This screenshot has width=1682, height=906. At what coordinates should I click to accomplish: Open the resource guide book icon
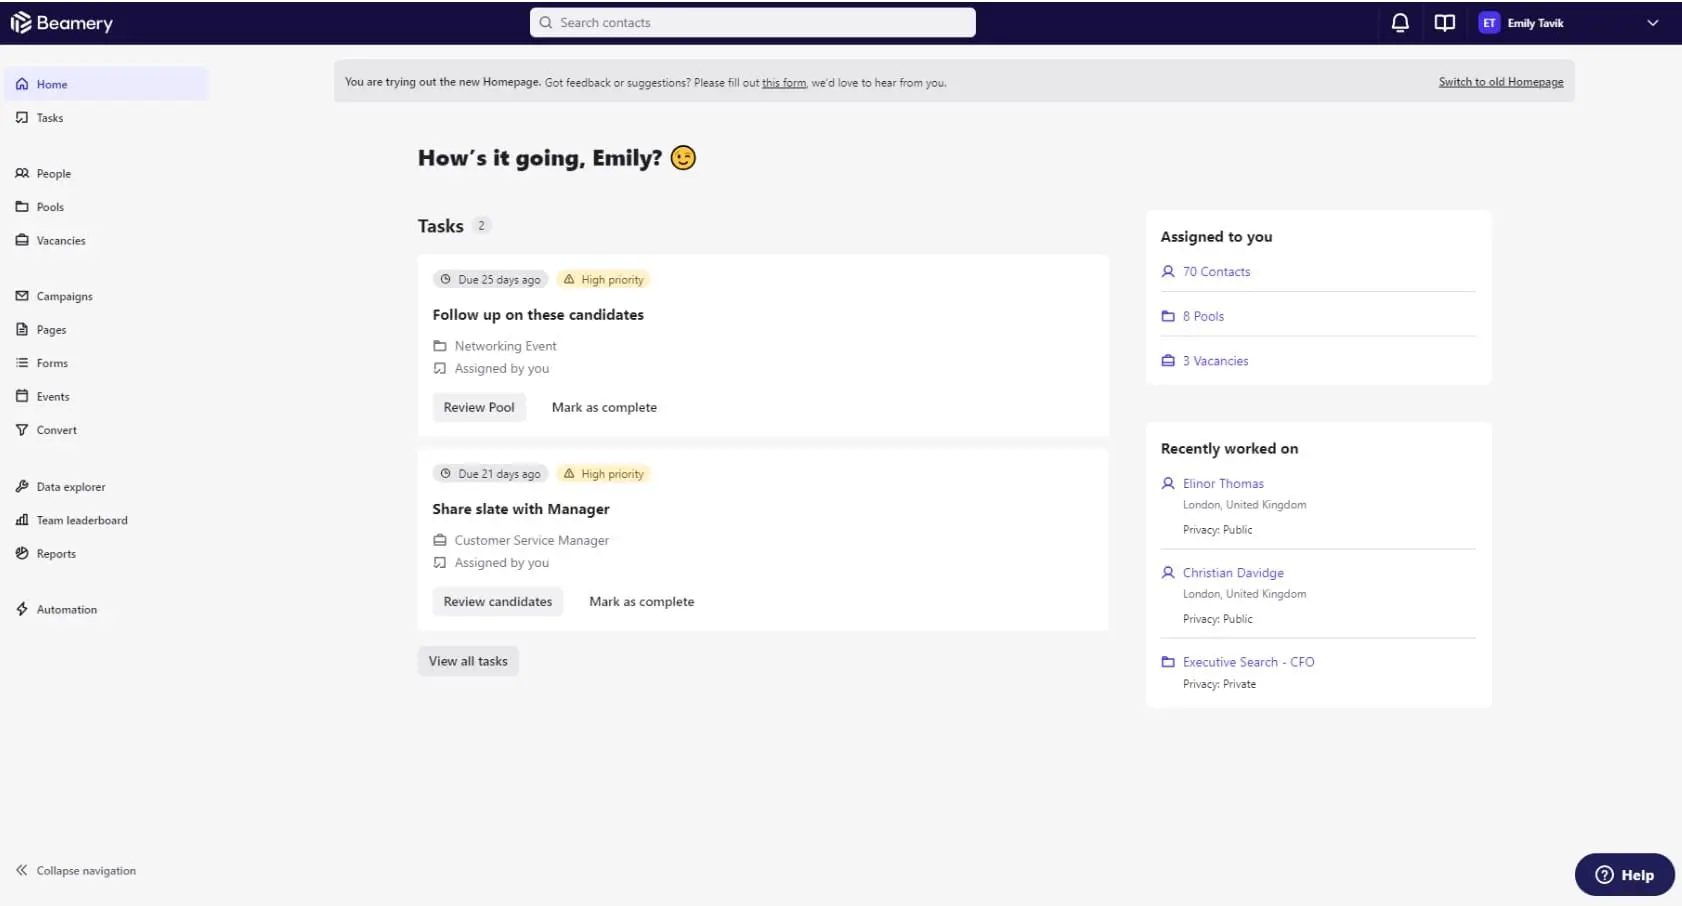1444,22
